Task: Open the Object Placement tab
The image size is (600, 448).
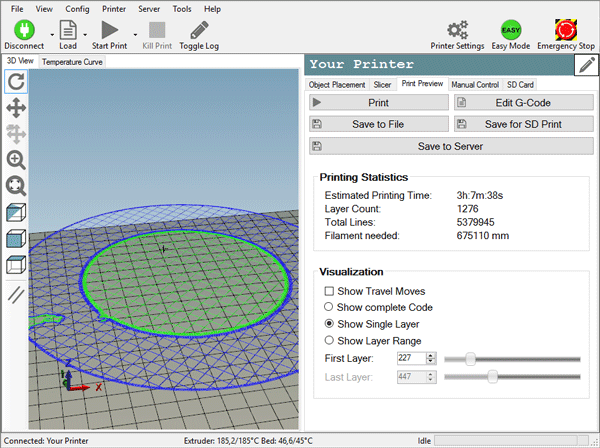Action: pos(337,85)
